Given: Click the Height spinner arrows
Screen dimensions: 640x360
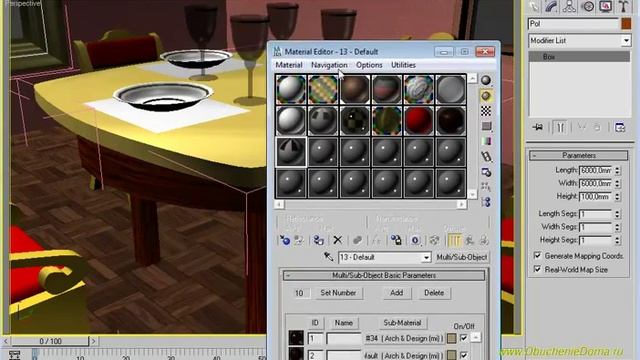Looking at the screenshot, I should coord(617,197).
